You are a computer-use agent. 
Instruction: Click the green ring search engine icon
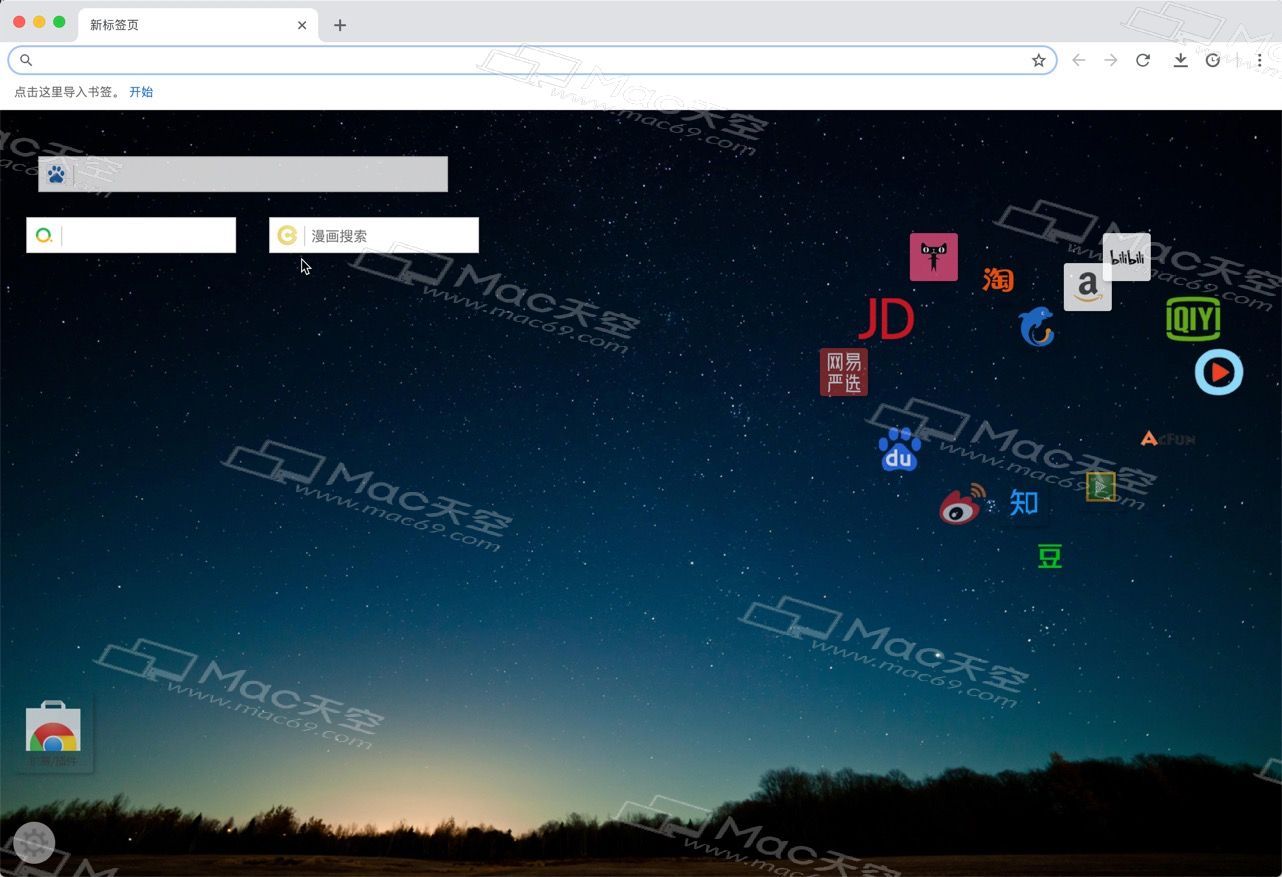pos(44,235)
